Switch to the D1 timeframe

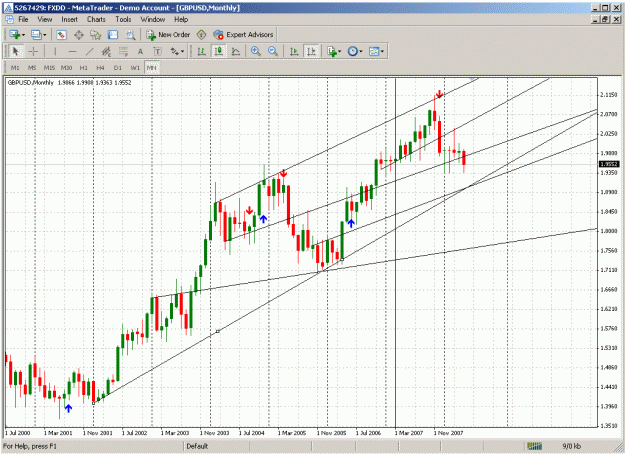118,68
